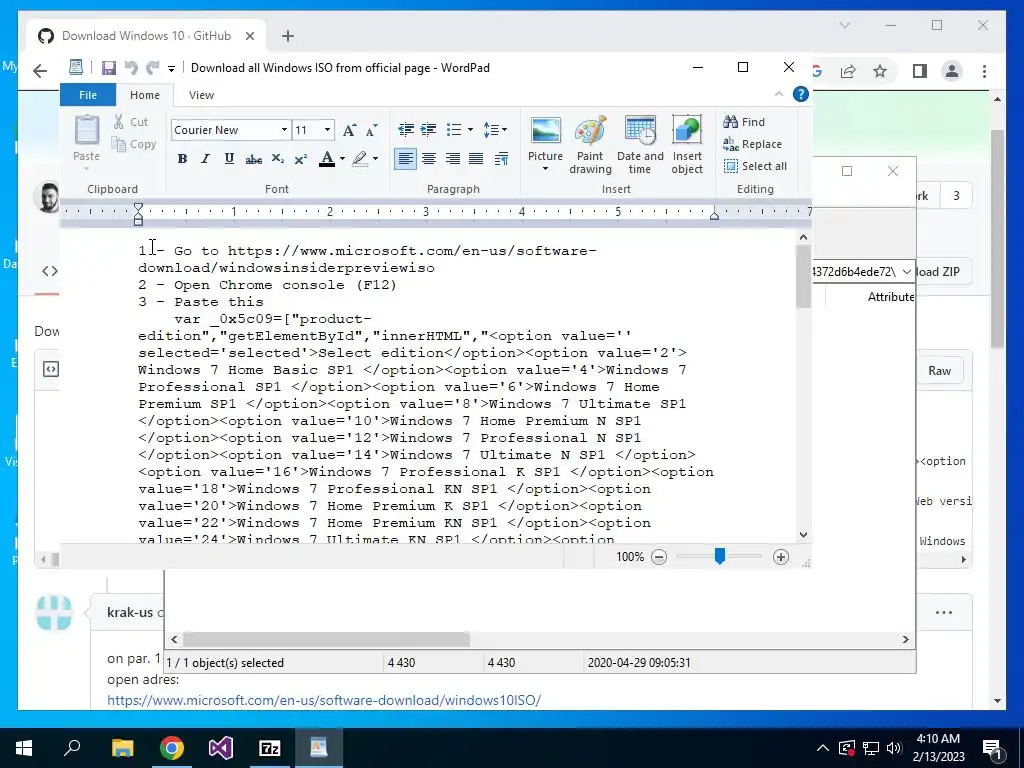Image resolution: width=1024 pixels, height=768 pixels.
Task: Open the font size 11 dropdown
Action: click(328, 130)
